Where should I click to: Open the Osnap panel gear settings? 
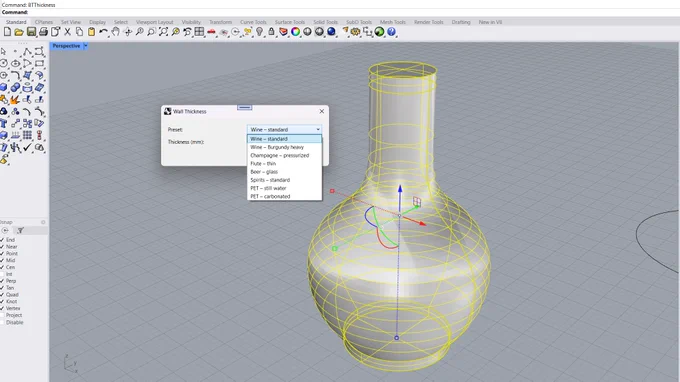[43, 222]
